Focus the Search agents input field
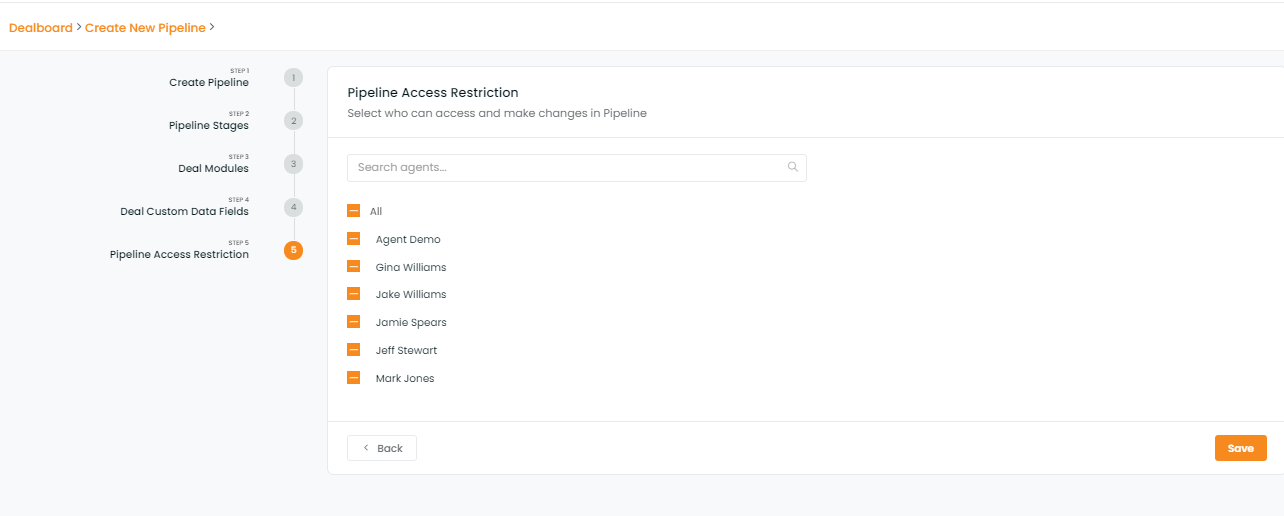This screenshot has width=1284, height=516. (576, 167)
